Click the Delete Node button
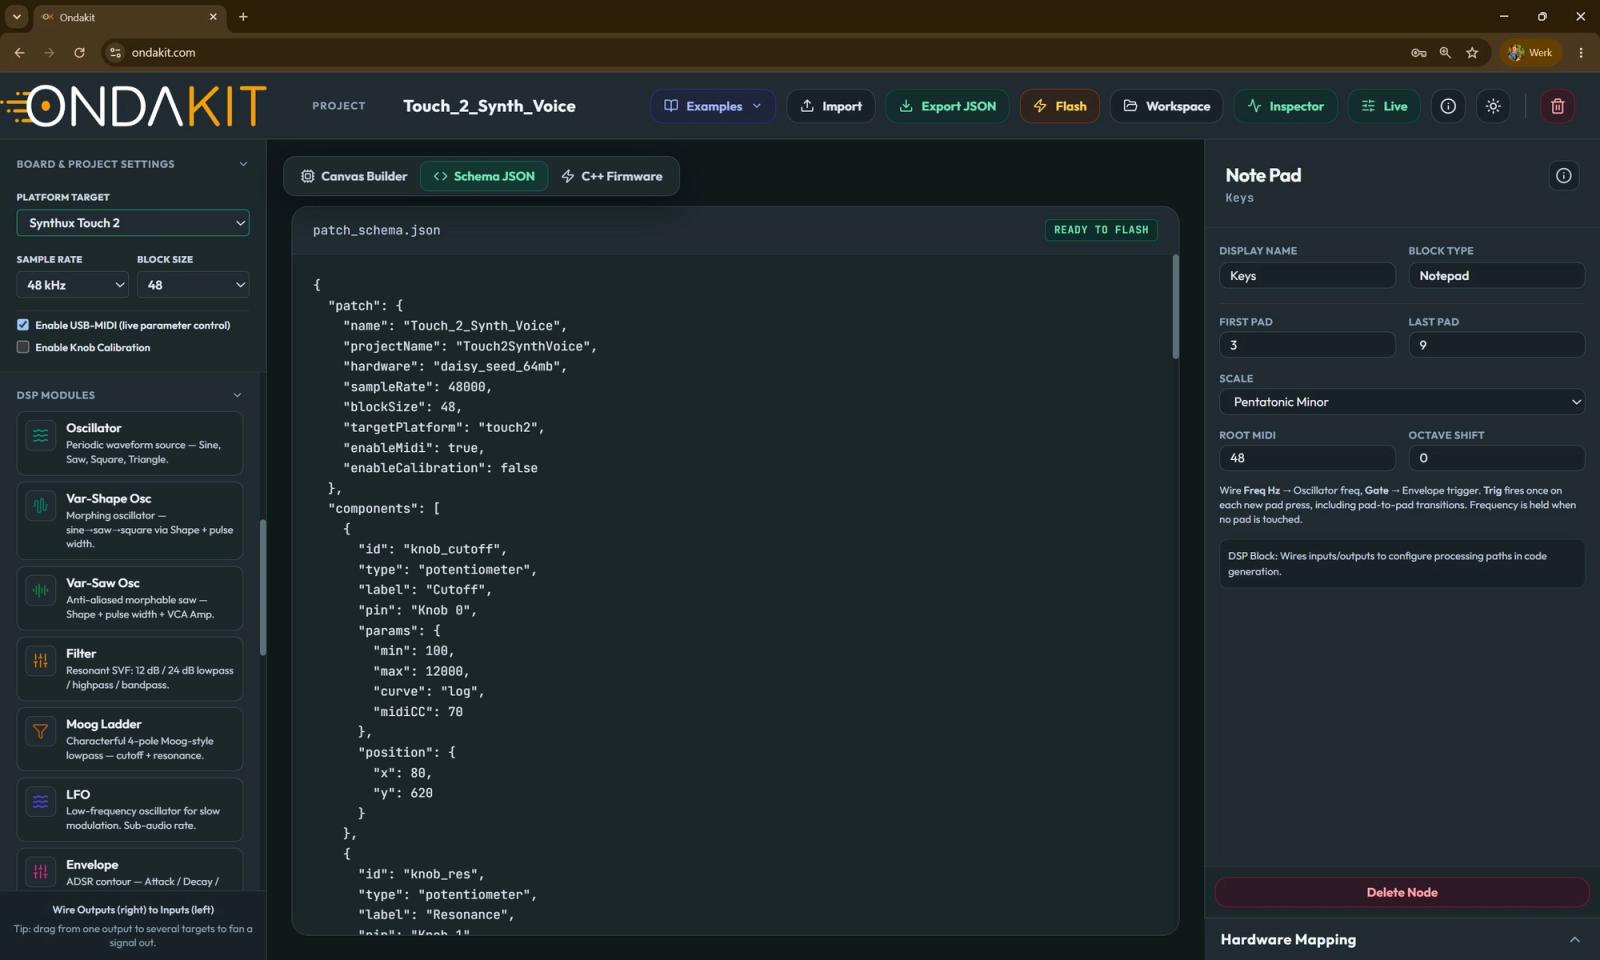 (x=1402, y=893)
